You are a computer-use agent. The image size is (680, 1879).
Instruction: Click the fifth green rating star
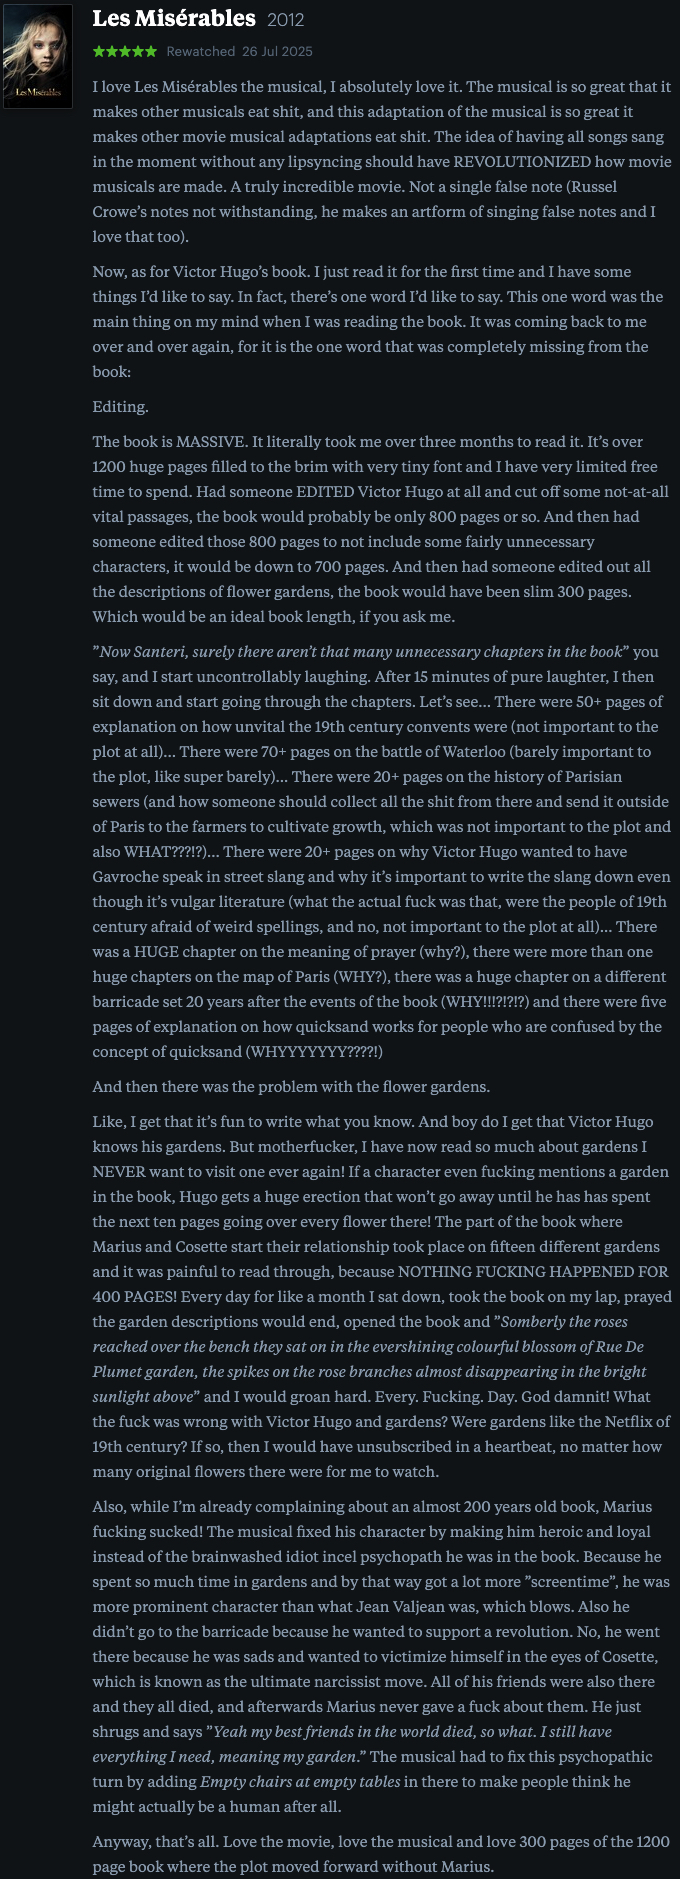(151, 51)
